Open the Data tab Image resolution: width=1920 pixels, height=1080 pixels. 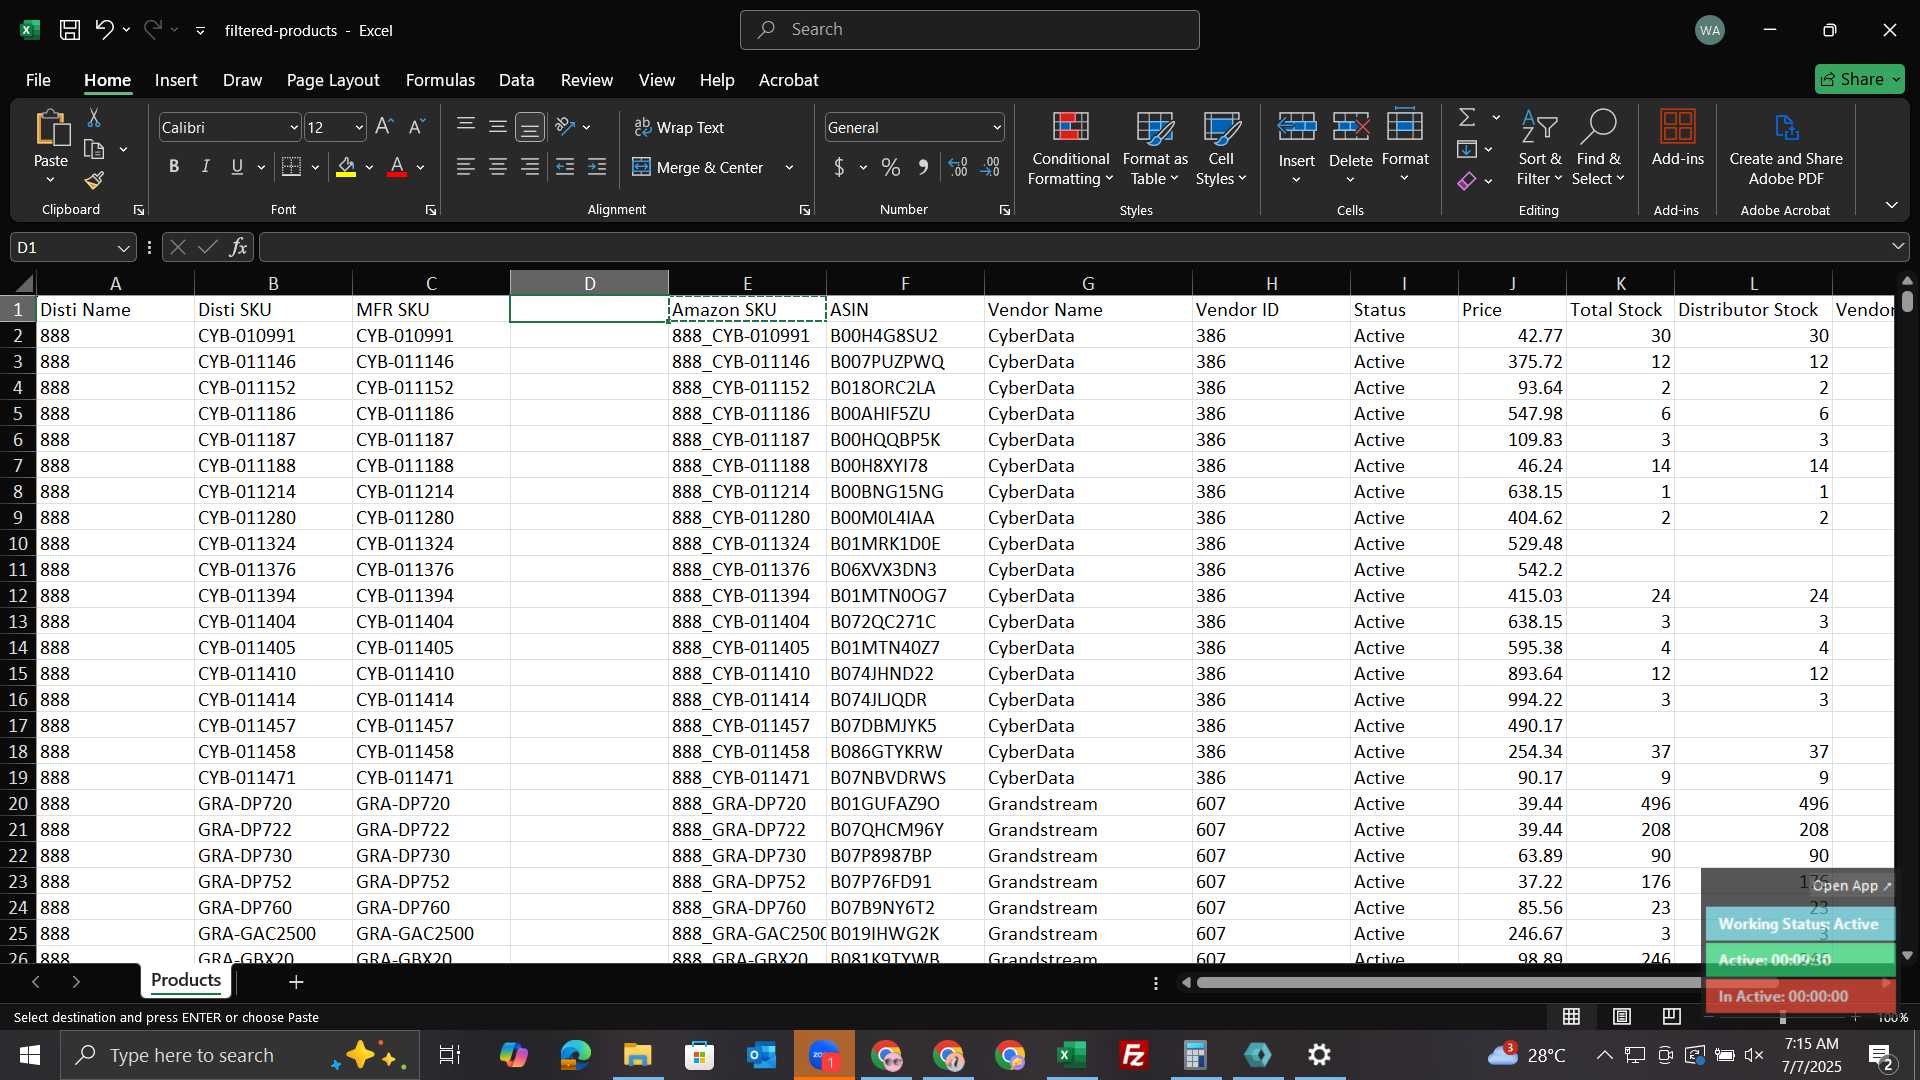tap(516, 80)
